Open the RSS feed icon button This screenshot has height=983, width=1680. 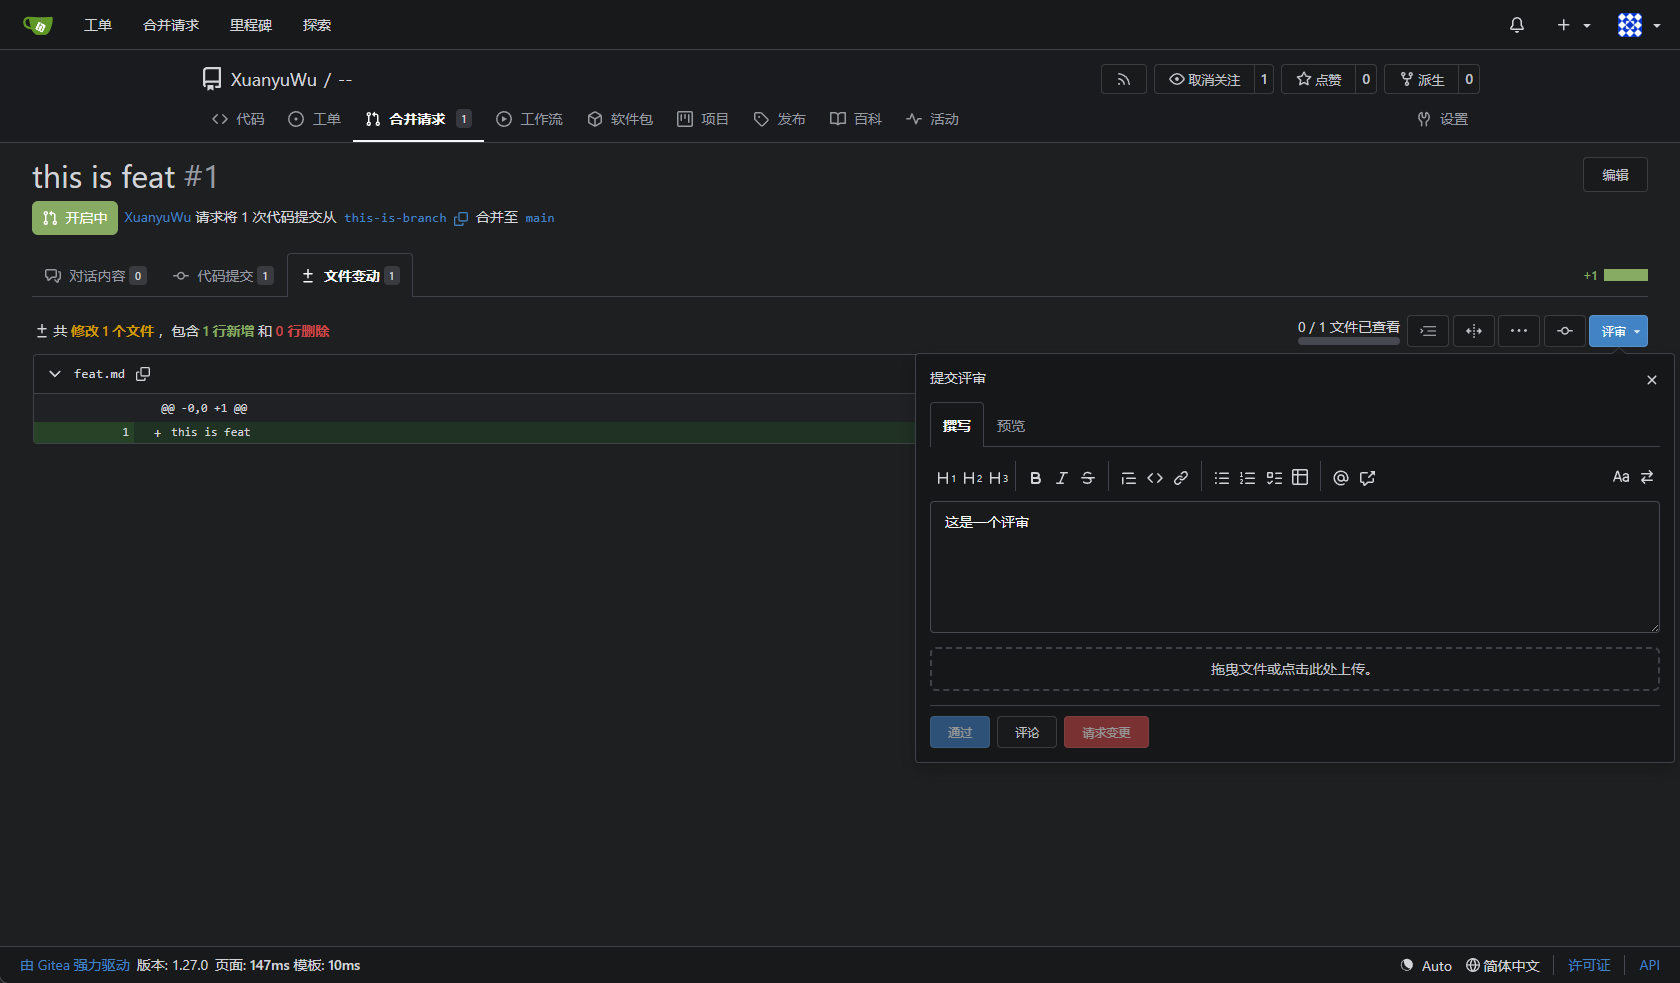[x=1124, y=79]
